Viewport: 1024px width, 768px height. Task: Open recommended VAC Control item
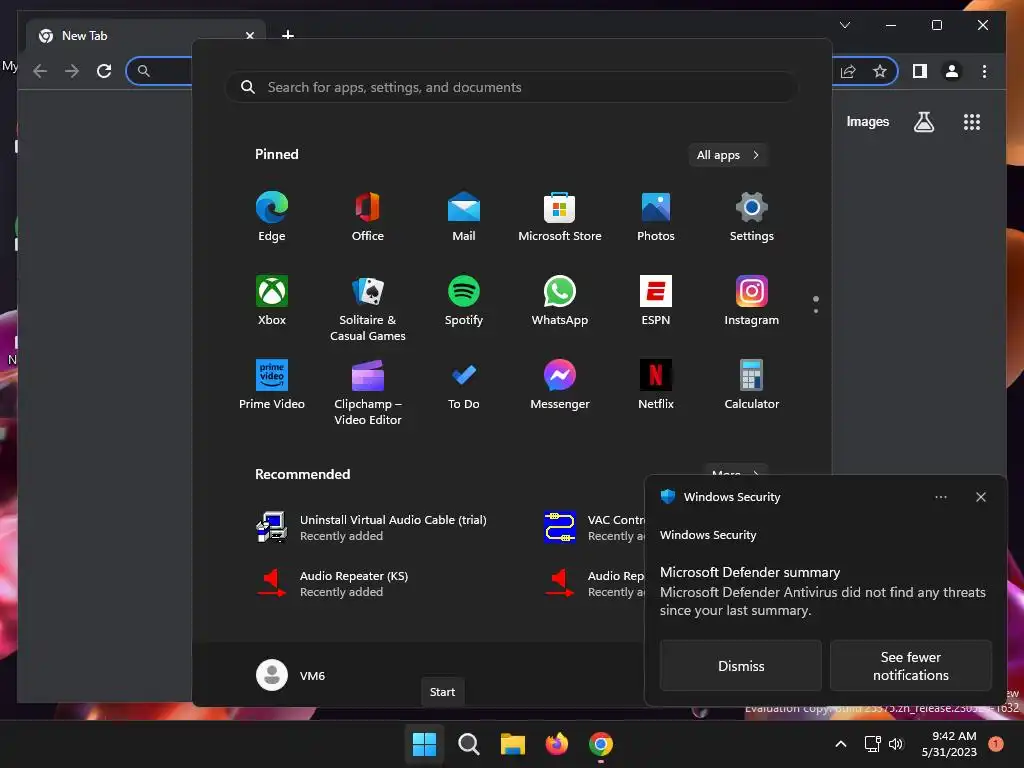593,527
